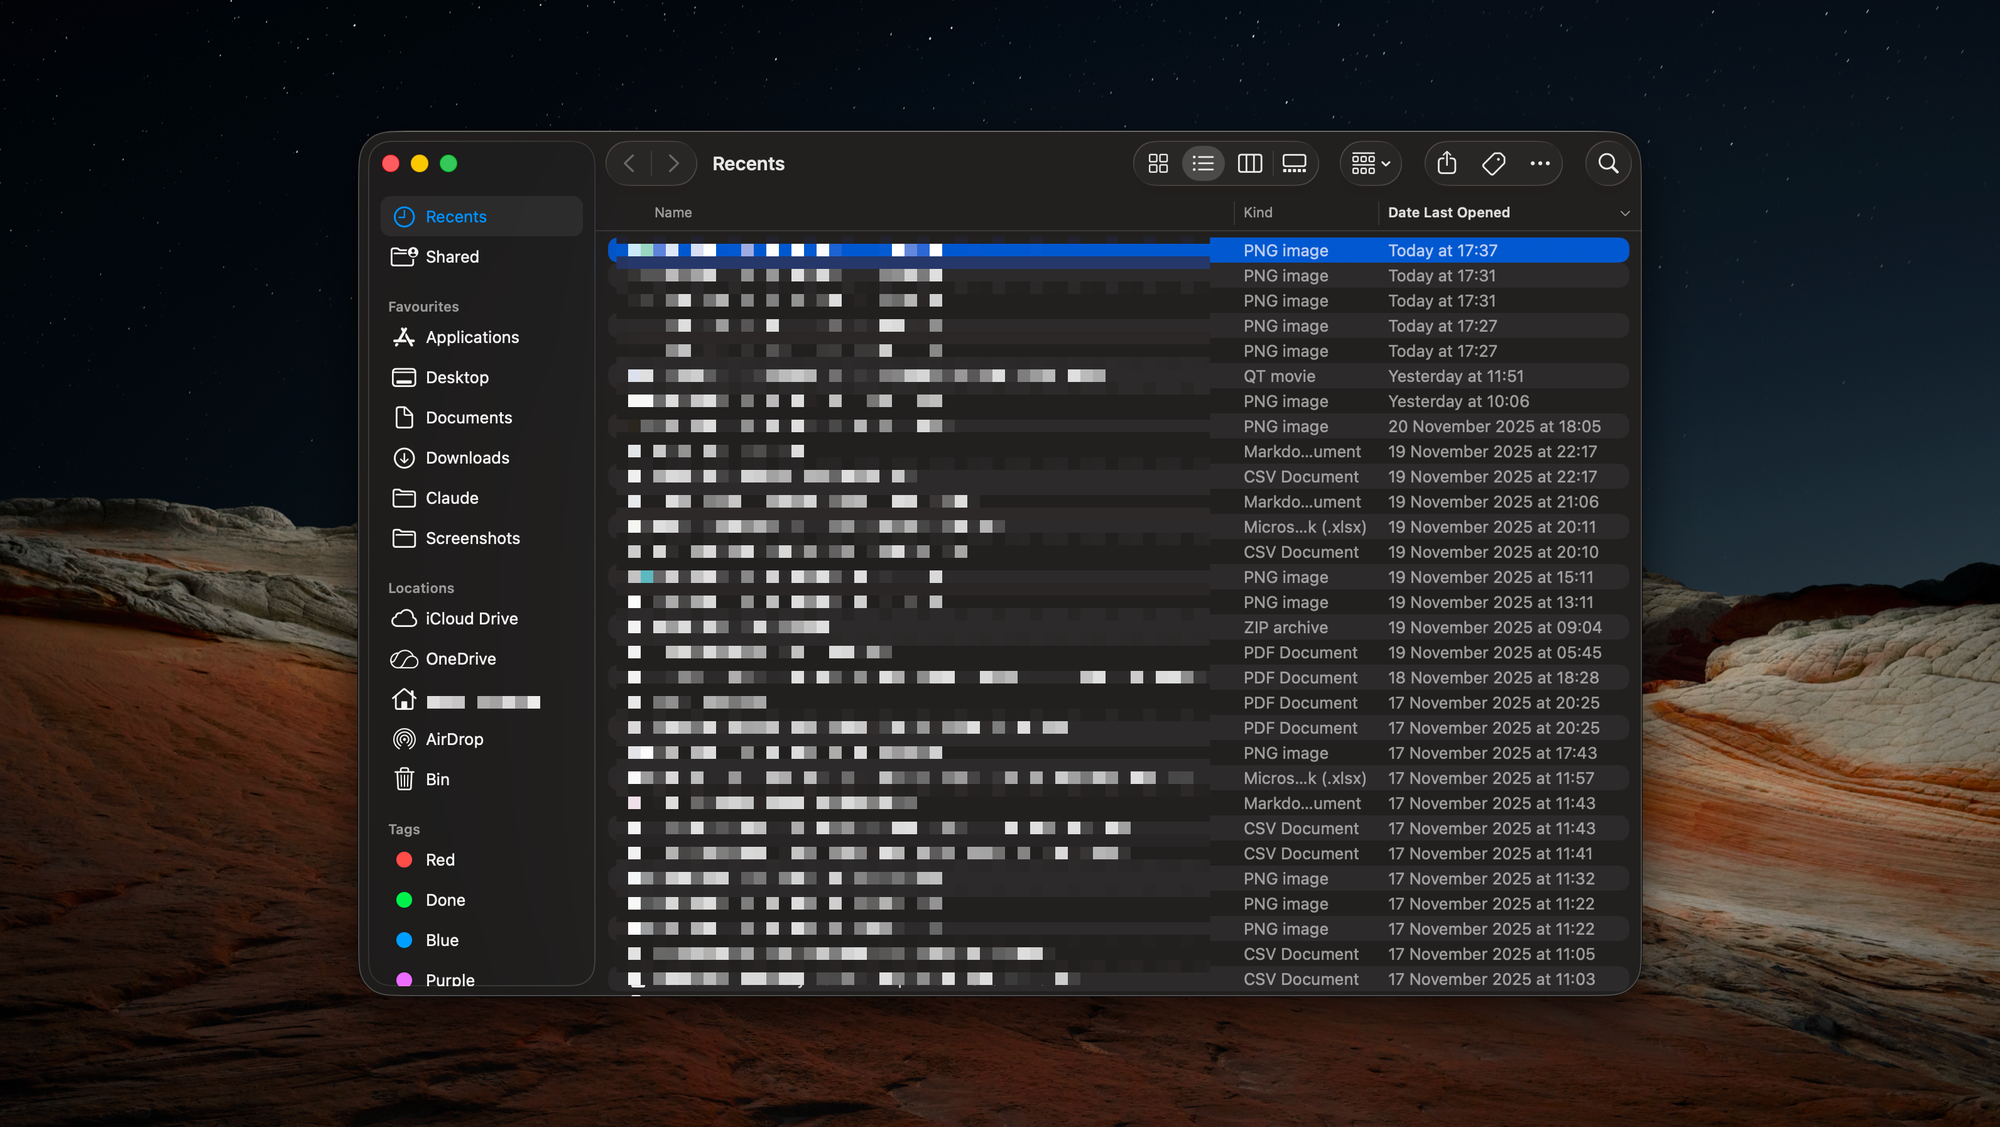
Task: Open the Downloads folder in sidebar
Action: click(466, 458)
